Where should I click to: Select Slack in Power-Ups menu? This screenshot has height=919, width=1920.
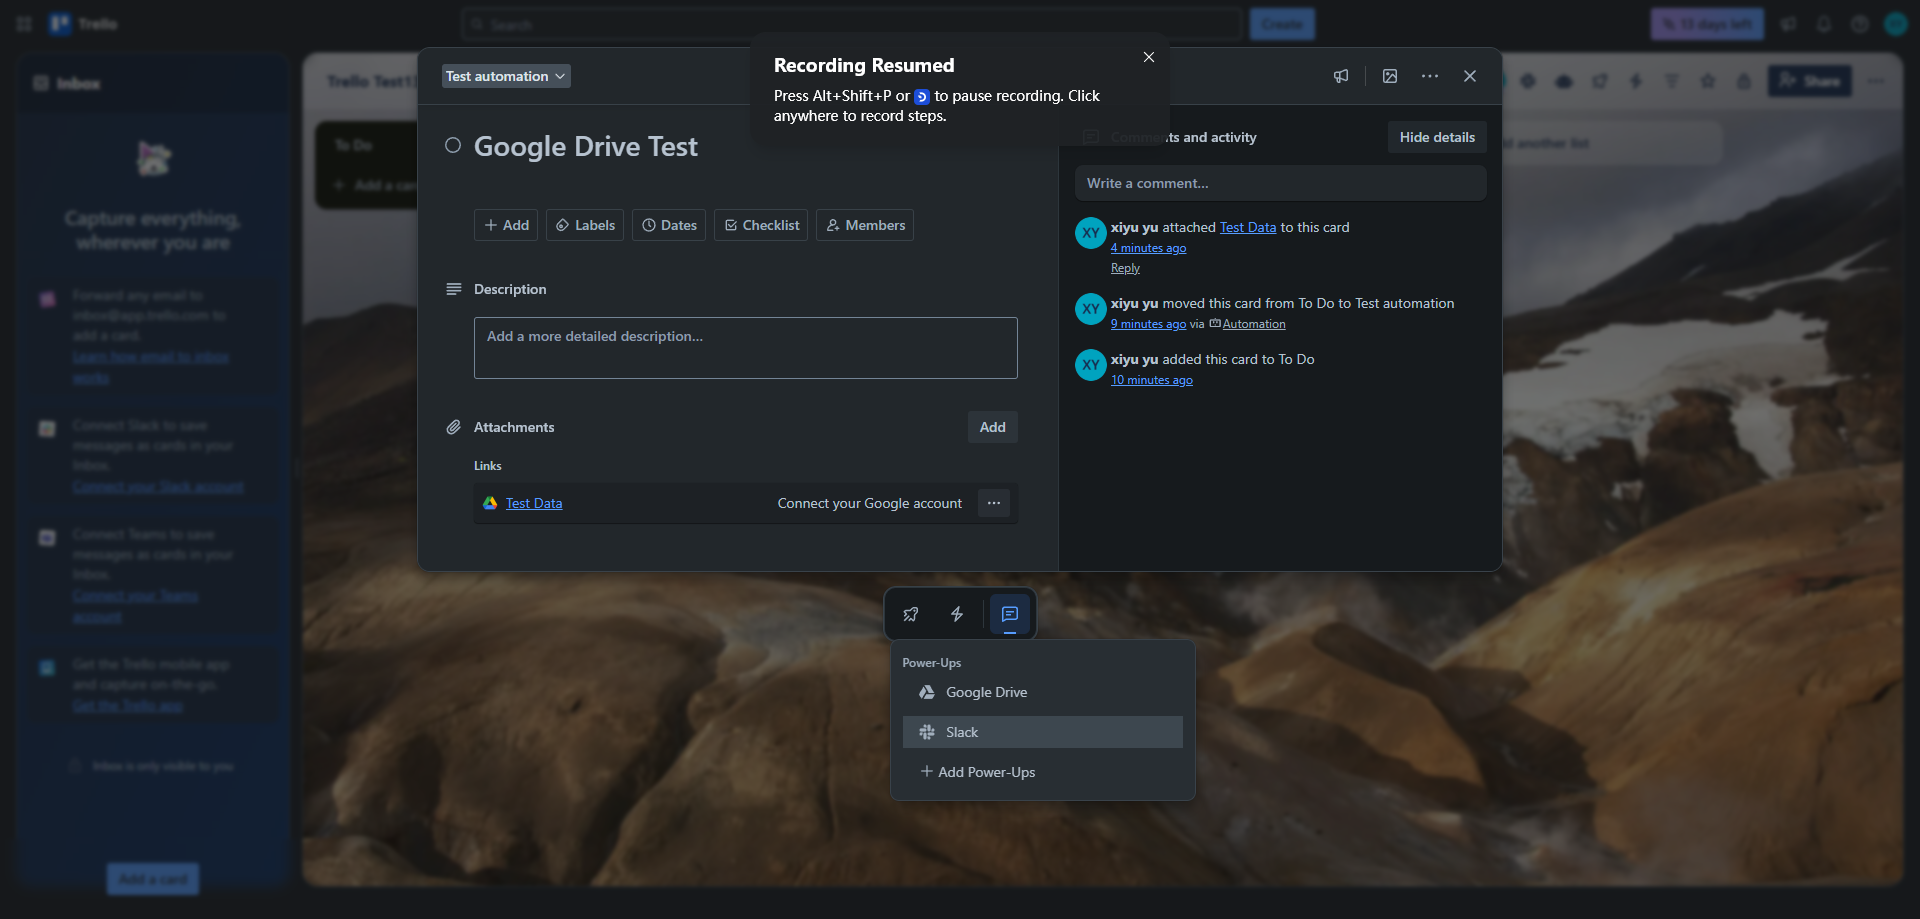tap(1043, 732)
